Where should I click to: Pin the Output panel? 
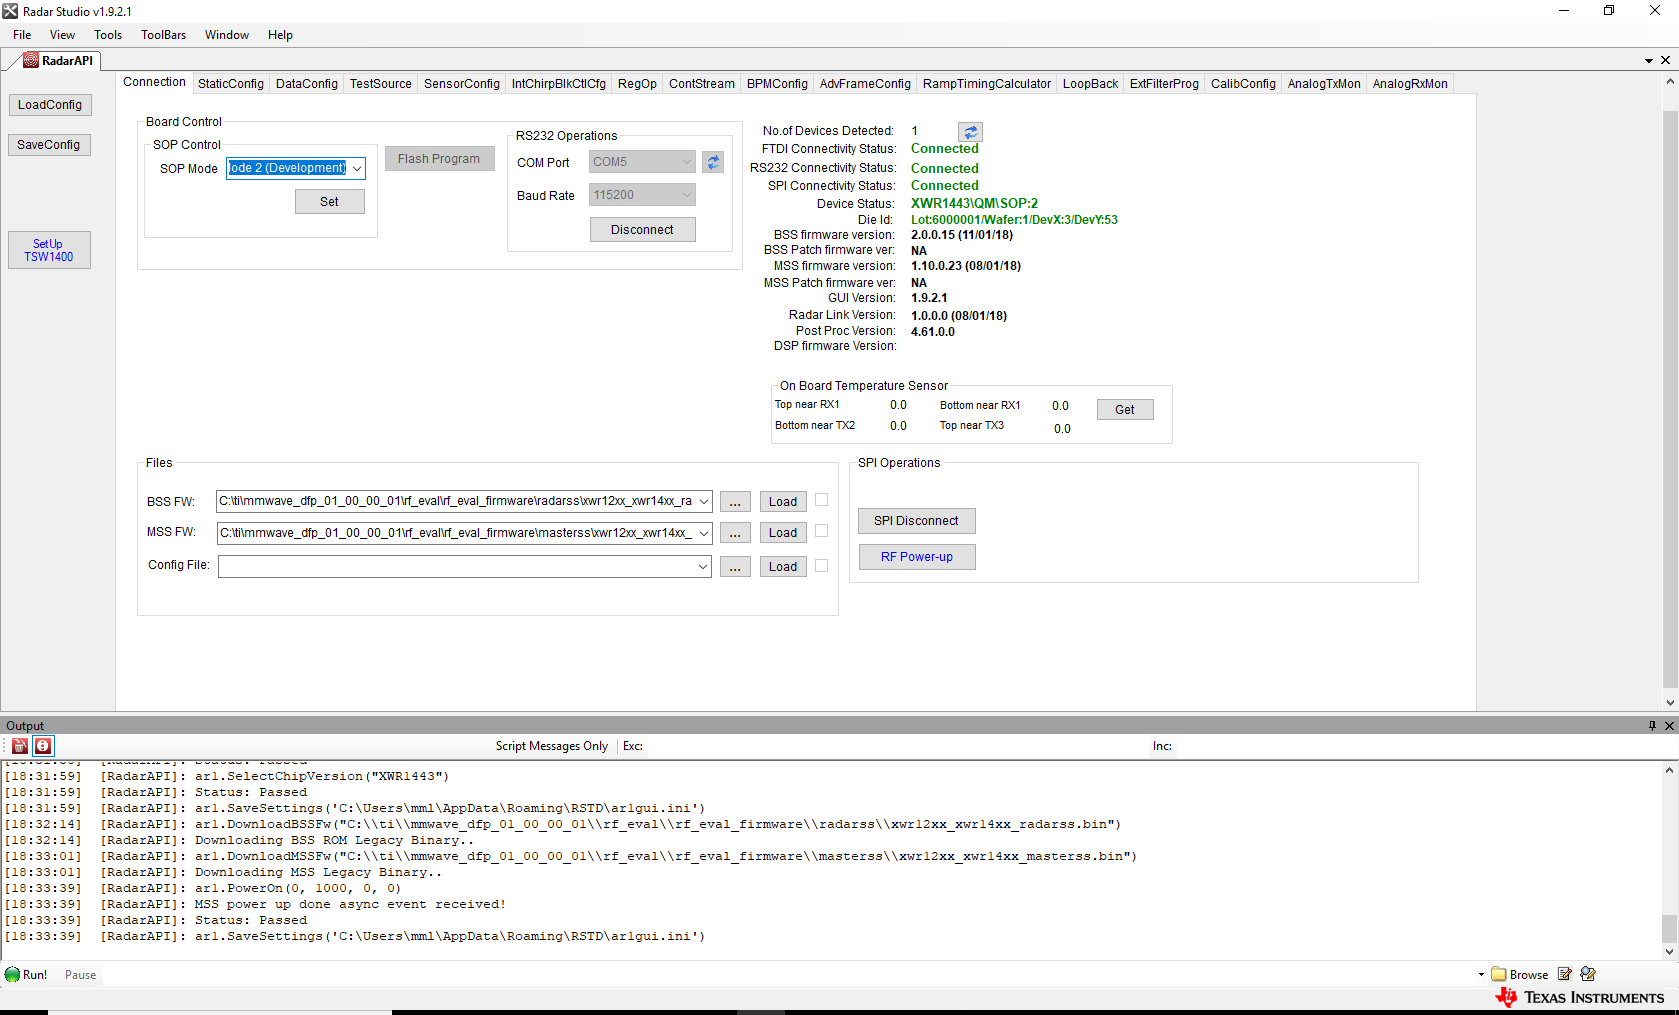[x=1652, y=726]
